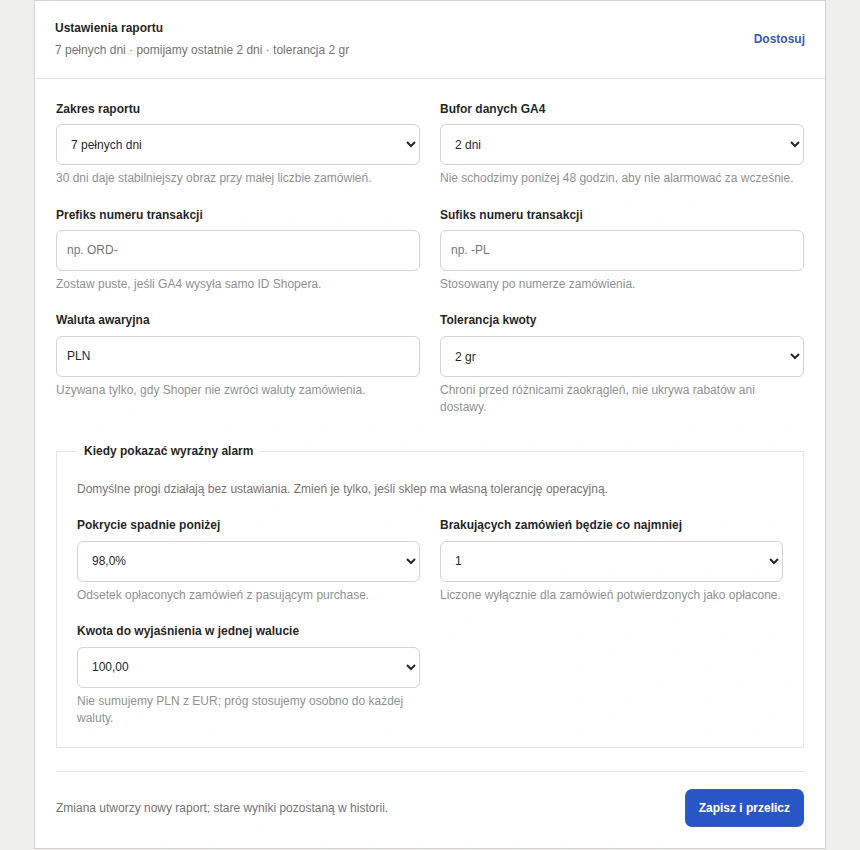
Task: Expand Kwota do wyjaśnienia w jednej walucie
Action: click(x=248, y=667)
